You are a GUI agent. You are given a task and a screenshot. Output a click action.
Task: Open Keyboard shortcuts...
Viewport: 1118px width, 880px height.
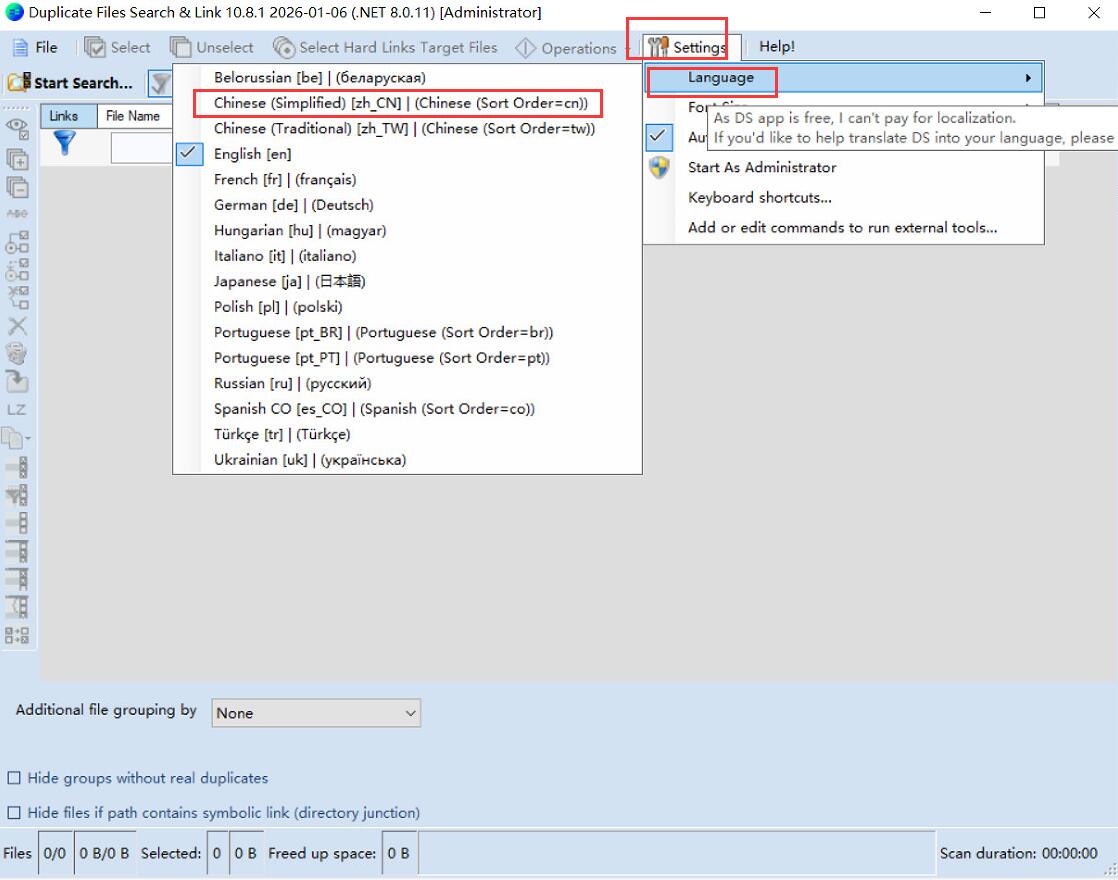(844, 198)
